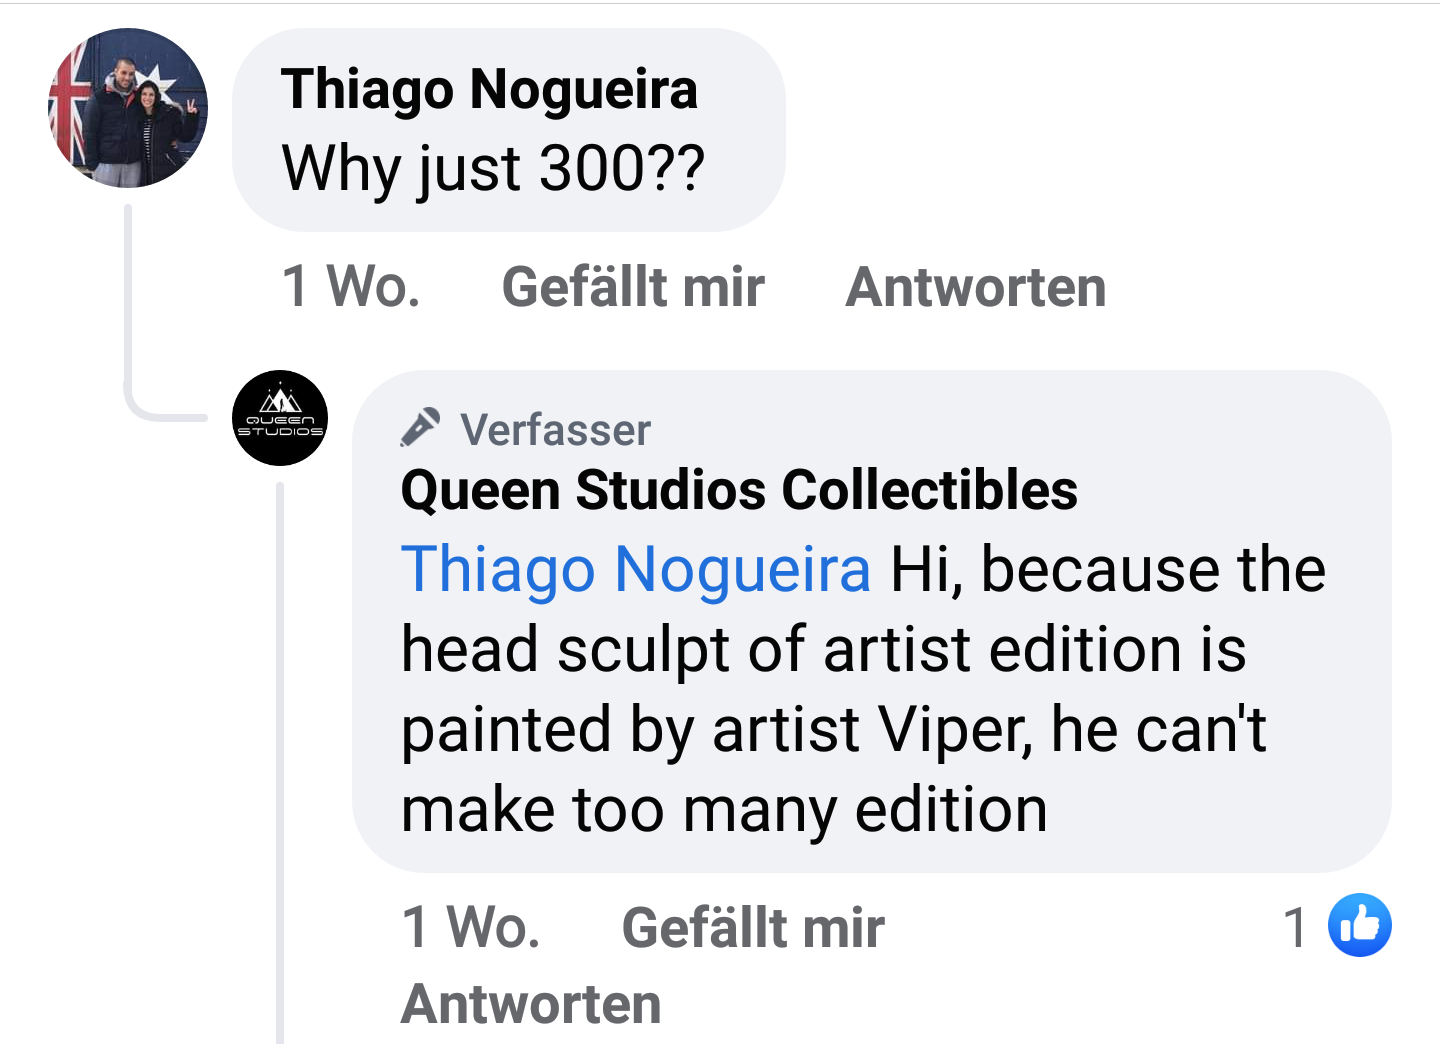Screen dimensions: 1440x1044
Task: Open the '1 Wo.' timestamp under Queen Studios reply
Action: coord(471,927)
